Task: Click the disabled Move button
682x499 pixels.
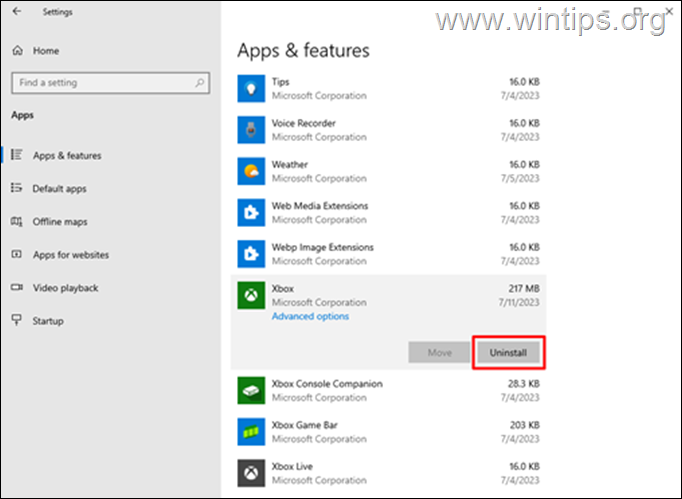Action: 439,352
